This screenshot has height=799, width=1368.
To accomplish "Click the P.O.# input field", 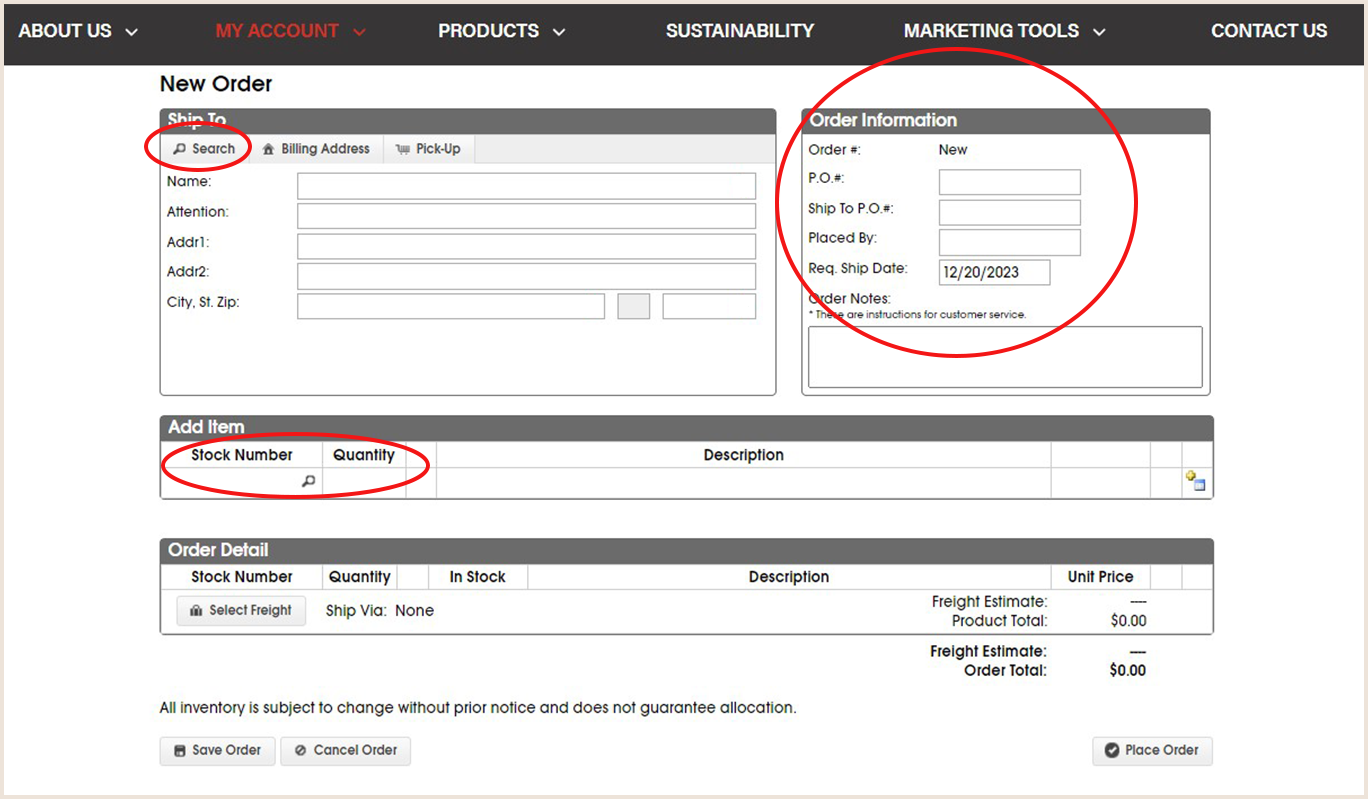I will point(1010,182).
